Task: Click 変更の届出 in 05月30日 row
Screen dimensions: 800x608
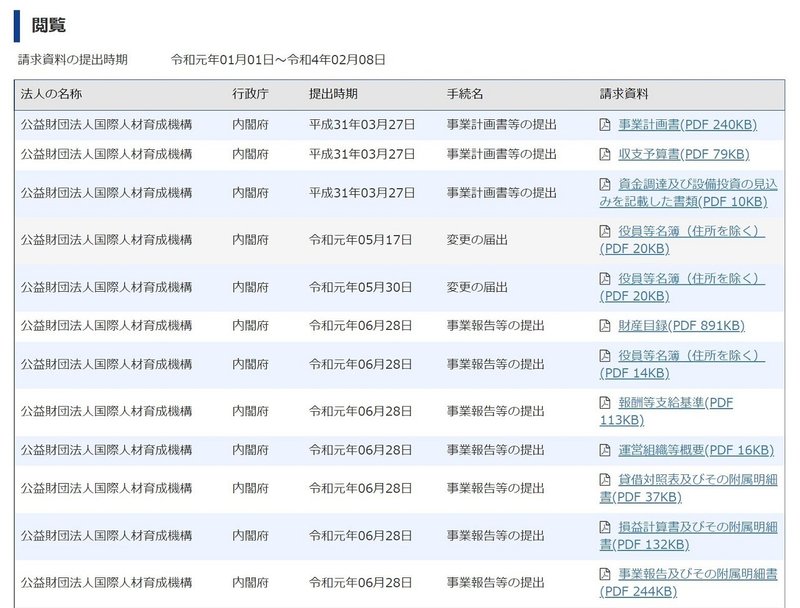Action: 477,287
